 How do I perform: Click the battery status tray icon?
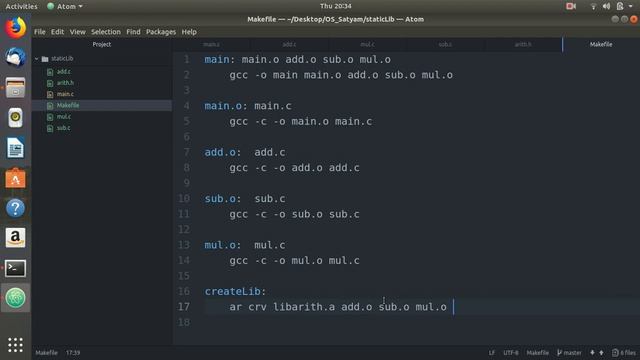coord(620,6)
